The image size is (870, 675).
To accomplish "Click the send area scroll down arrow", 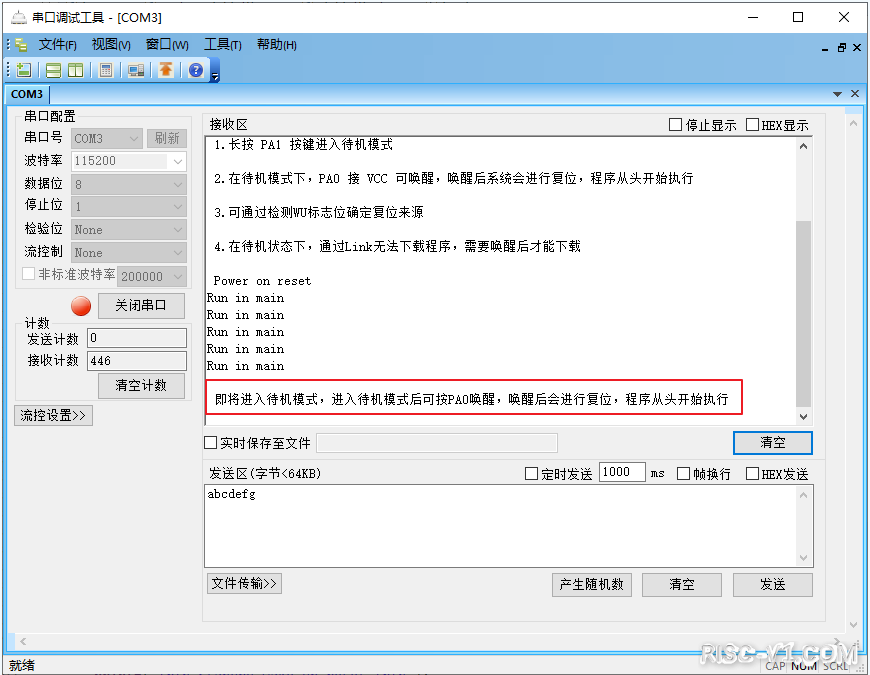I will (803, 558).
